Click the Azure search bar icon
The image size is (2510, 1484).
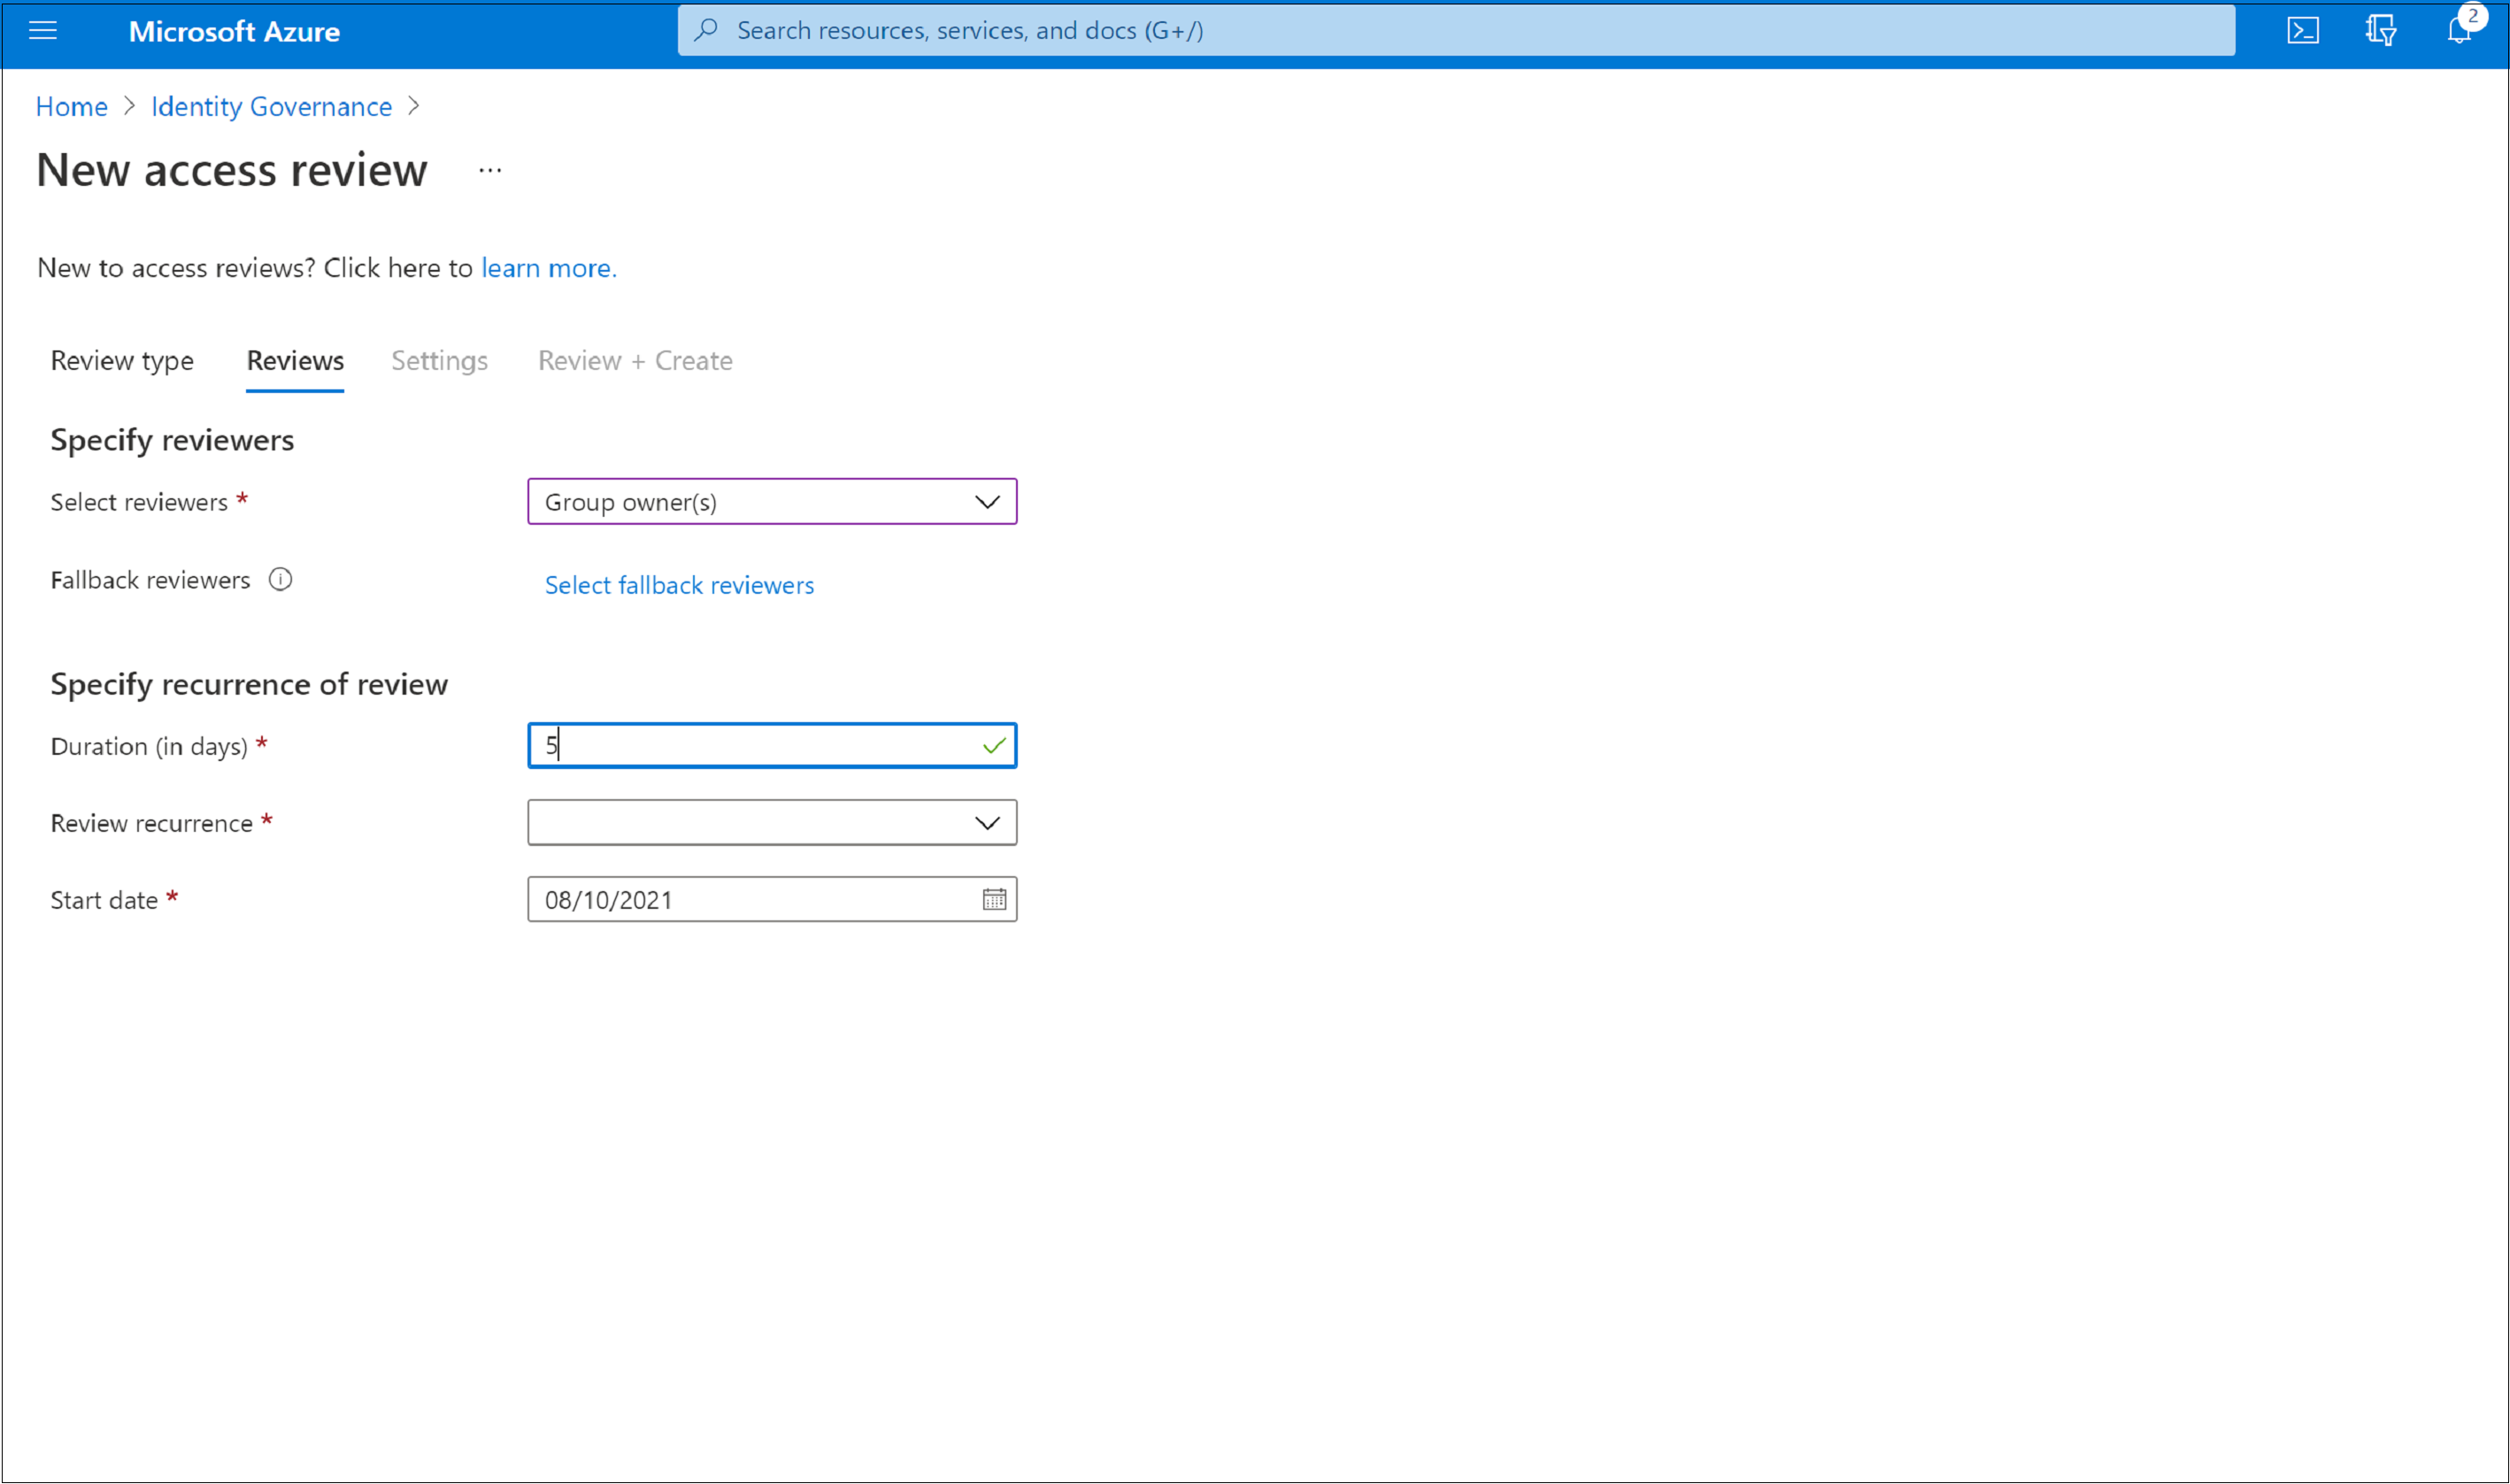point(704,30)
